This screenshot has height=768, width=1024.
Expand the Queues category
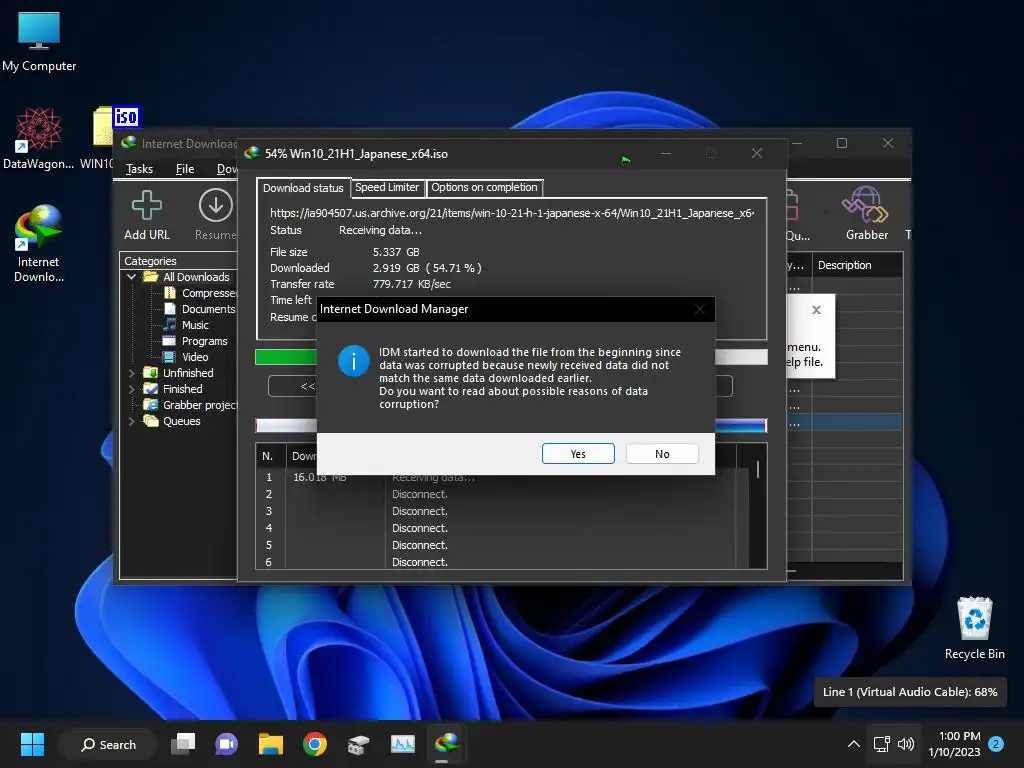(131, 421)
